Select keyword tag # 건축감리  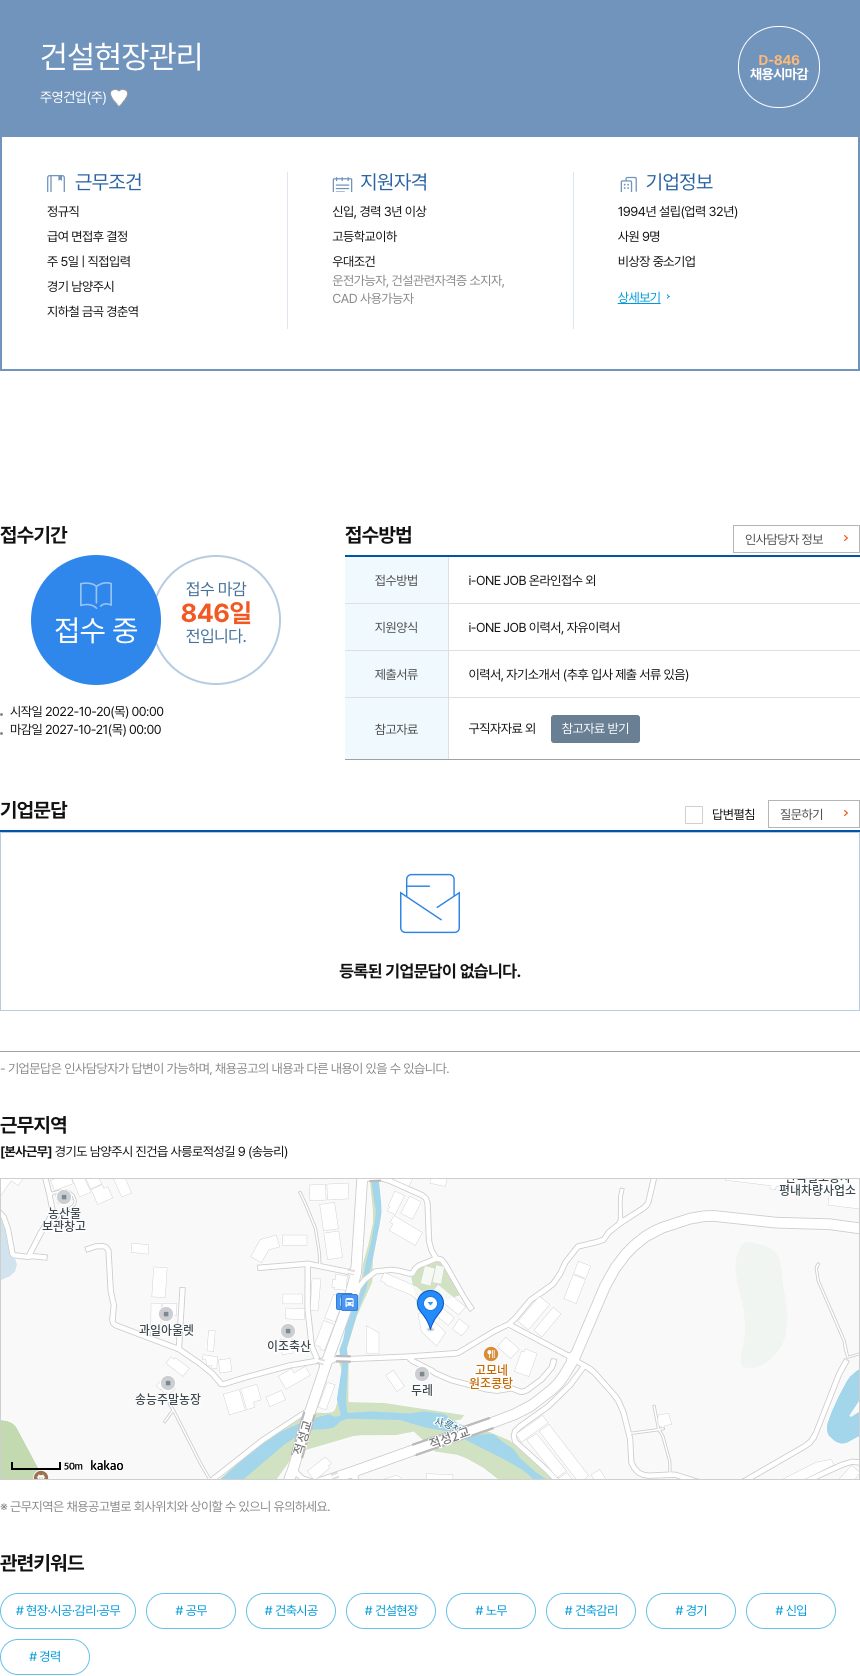591,1611
